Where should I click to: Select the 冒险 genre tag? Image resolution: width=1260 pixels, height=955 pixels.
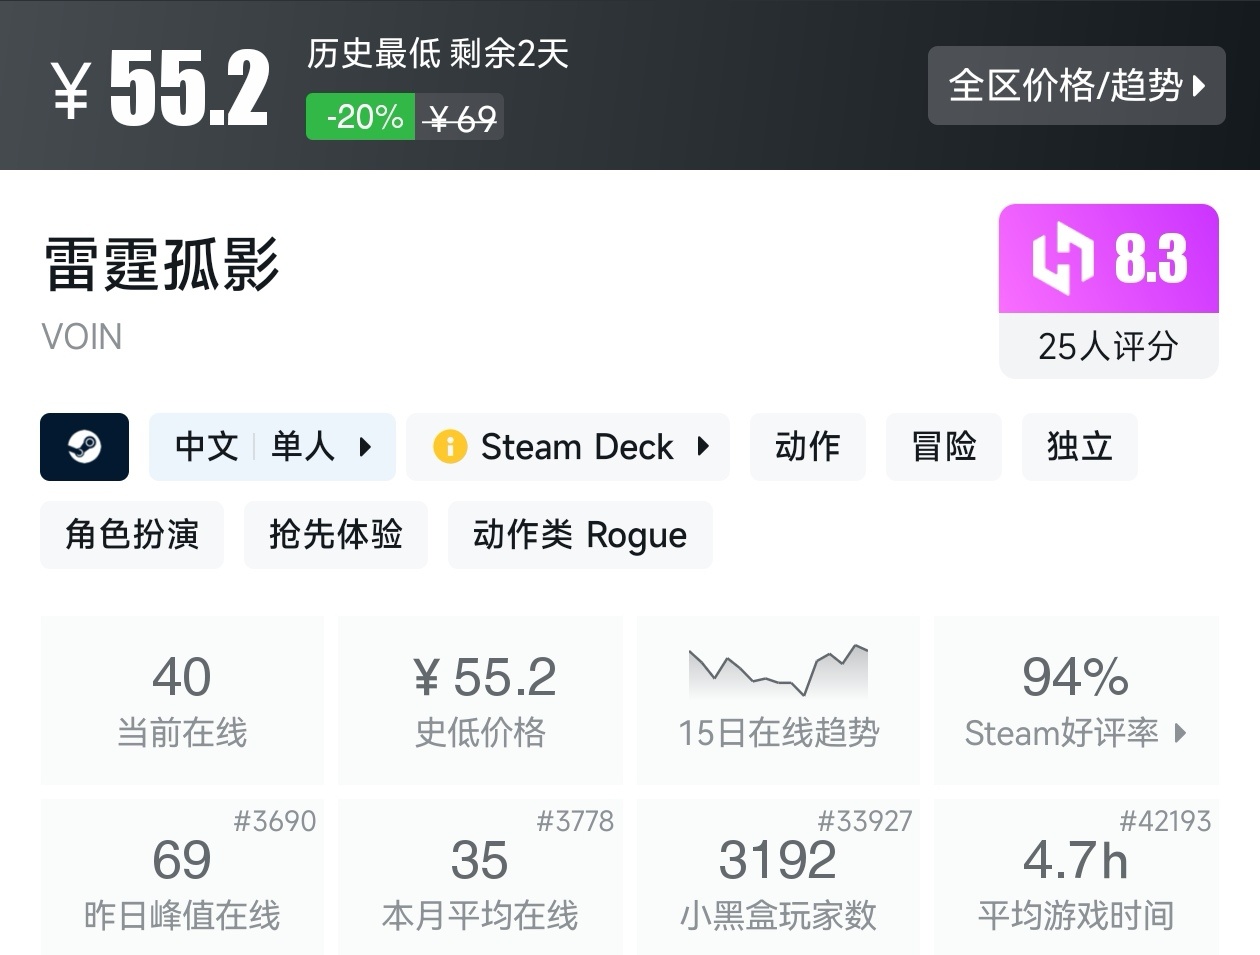[x=943, y=447]
